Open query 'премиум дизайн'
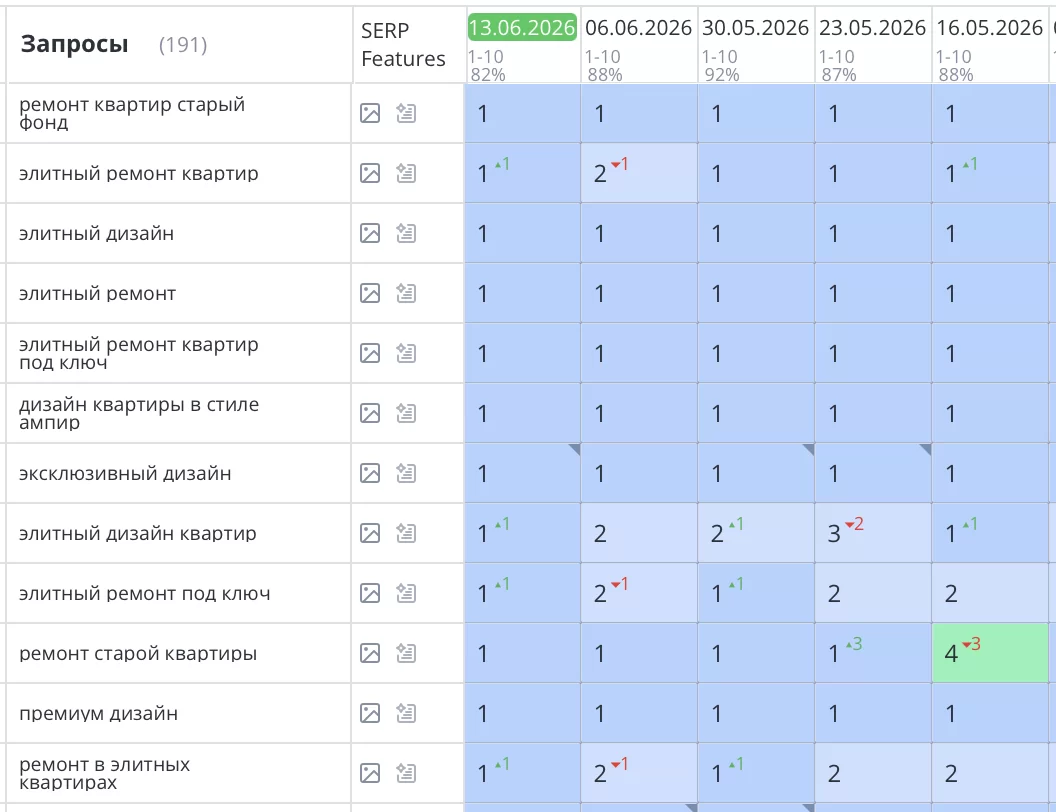Image resolution: width=1056 pixels, height=812 pixels. [98, 713]
